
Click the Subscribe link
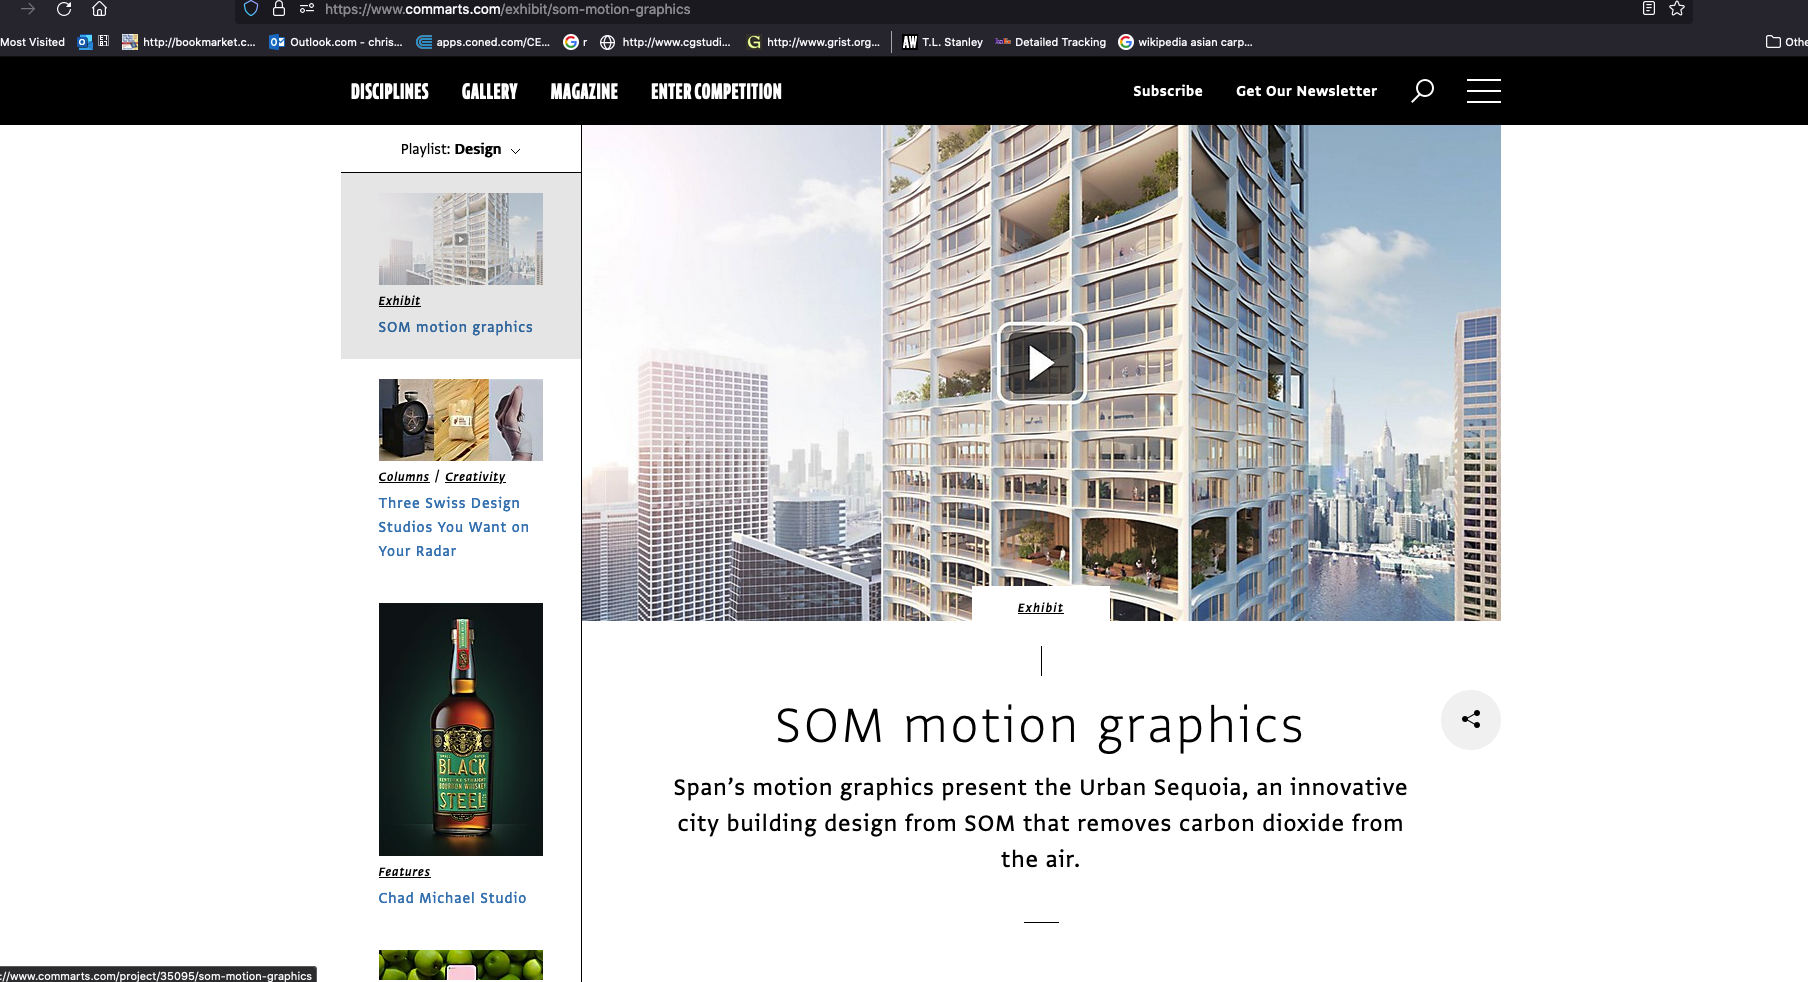tap(1168, 91)
